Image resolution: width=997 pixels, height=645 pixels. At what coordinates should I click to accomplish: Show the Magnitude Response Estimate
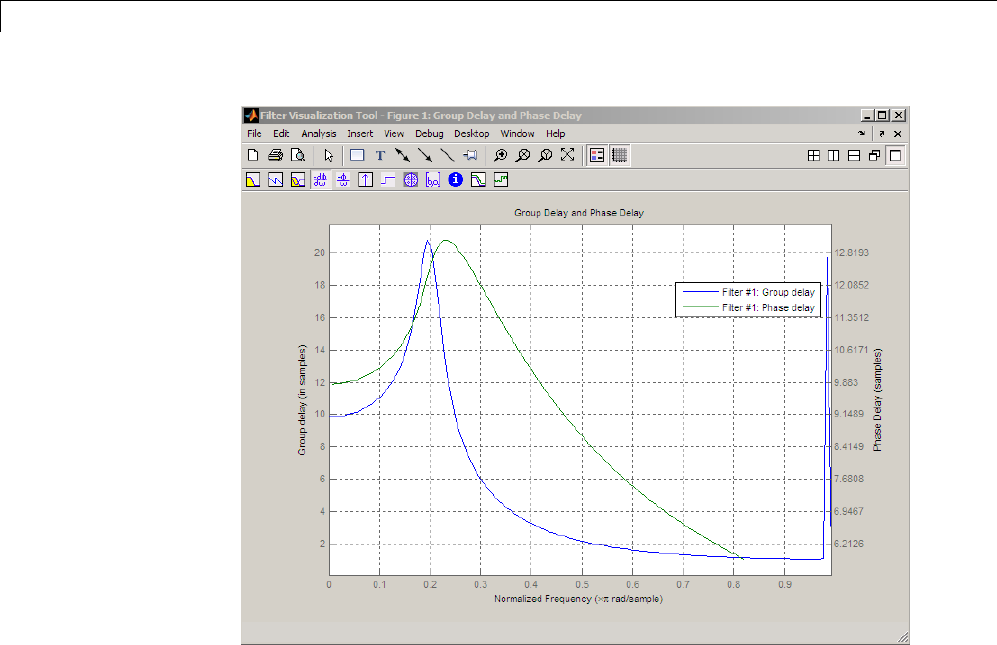[478, 180]
